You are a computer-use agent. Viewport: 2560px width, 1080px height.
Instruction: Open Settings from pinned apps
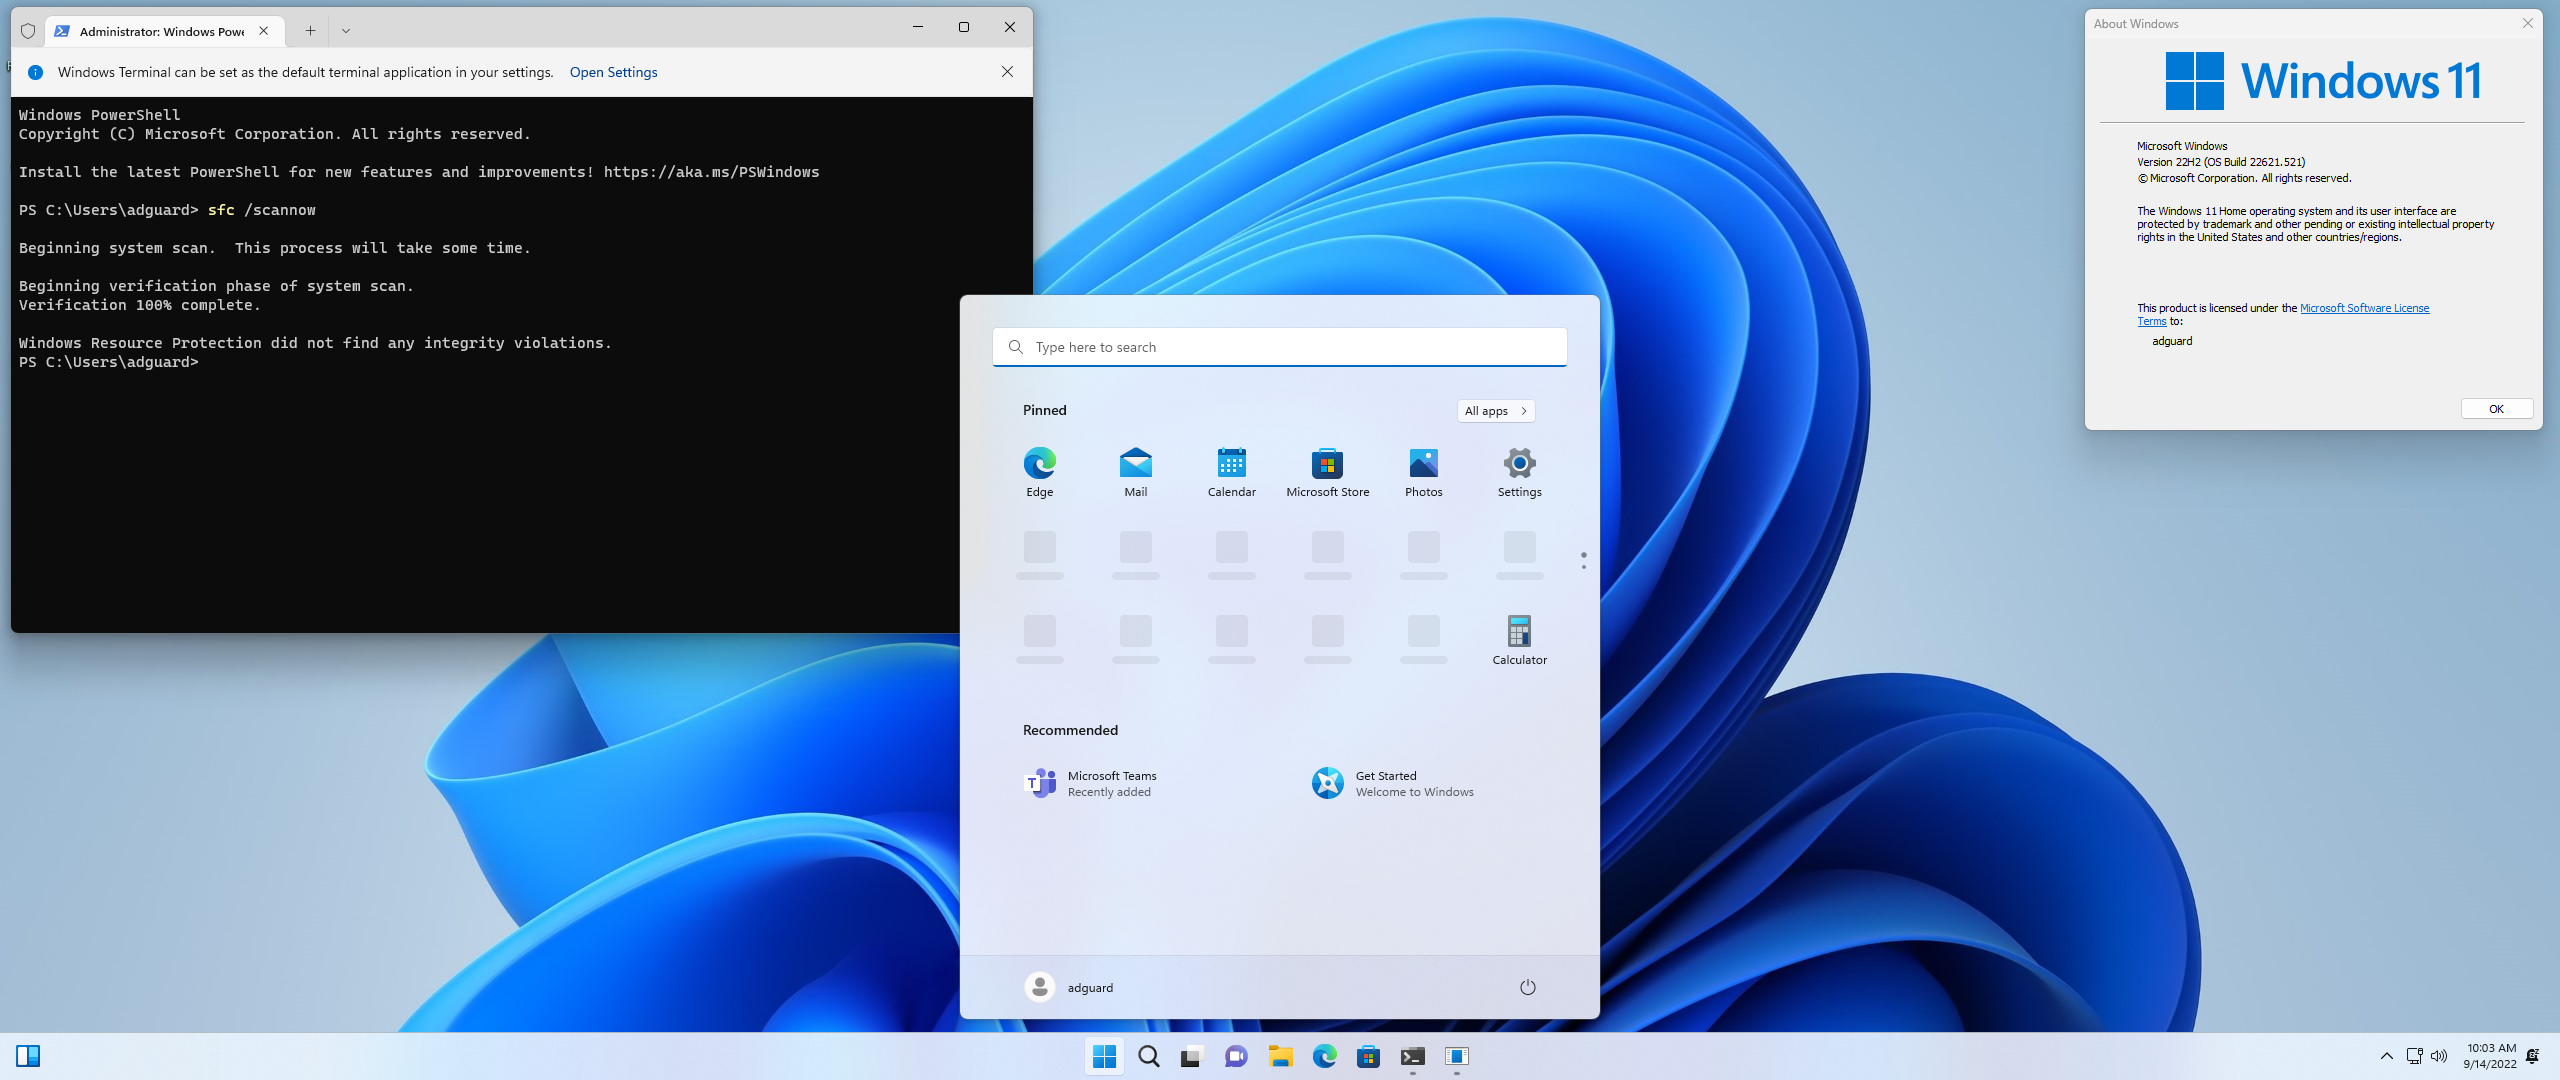point(1519,471)
